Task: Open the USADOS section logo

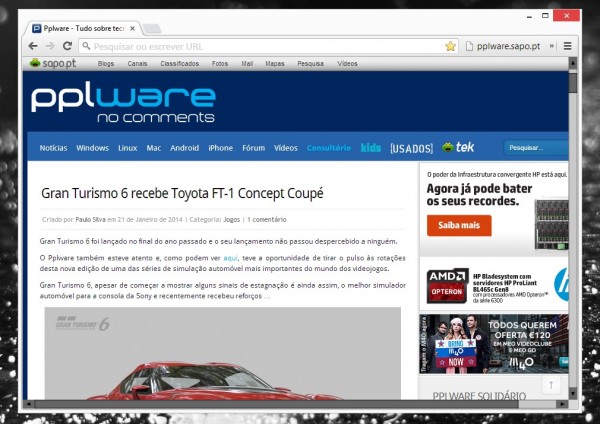Action: pyautogui.click(x=411, y=148)
